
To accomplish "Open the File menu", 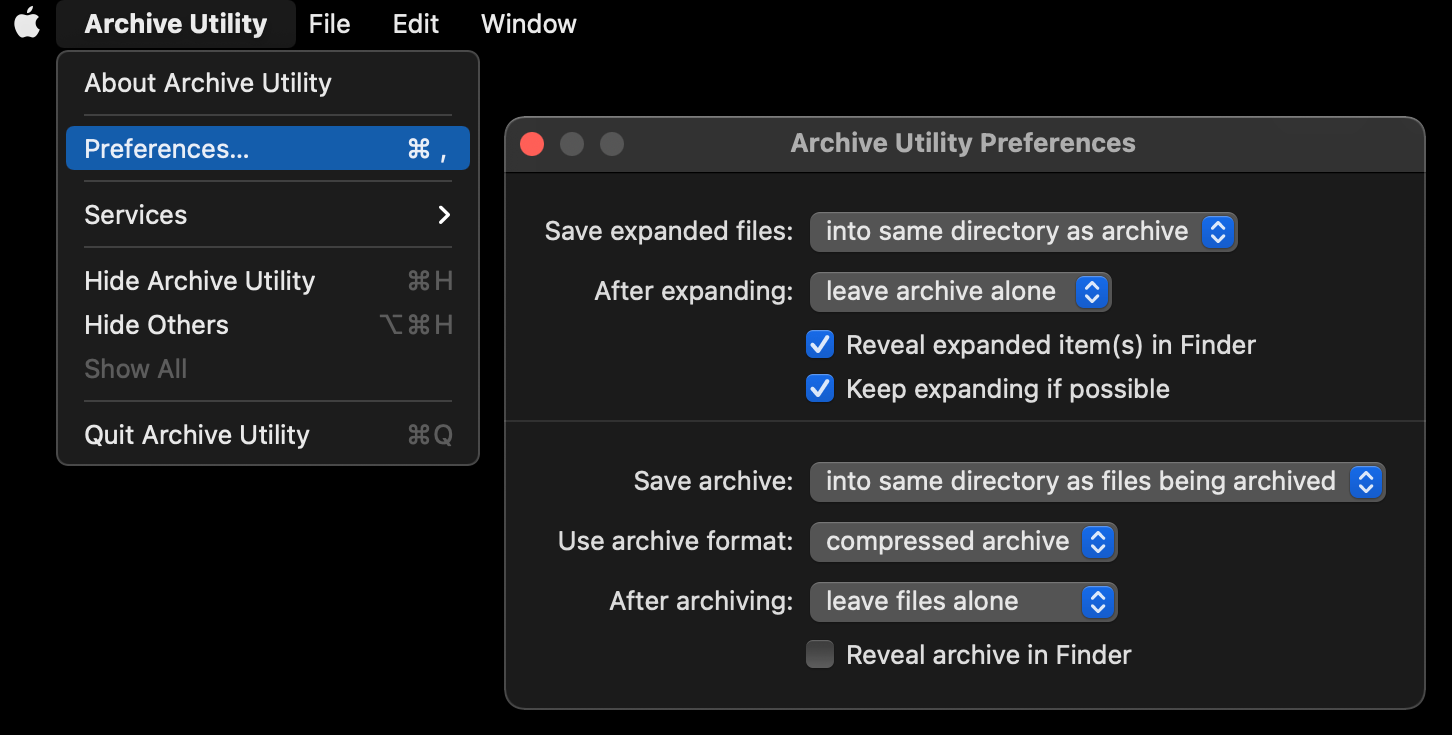I will (x=329, y=24).
